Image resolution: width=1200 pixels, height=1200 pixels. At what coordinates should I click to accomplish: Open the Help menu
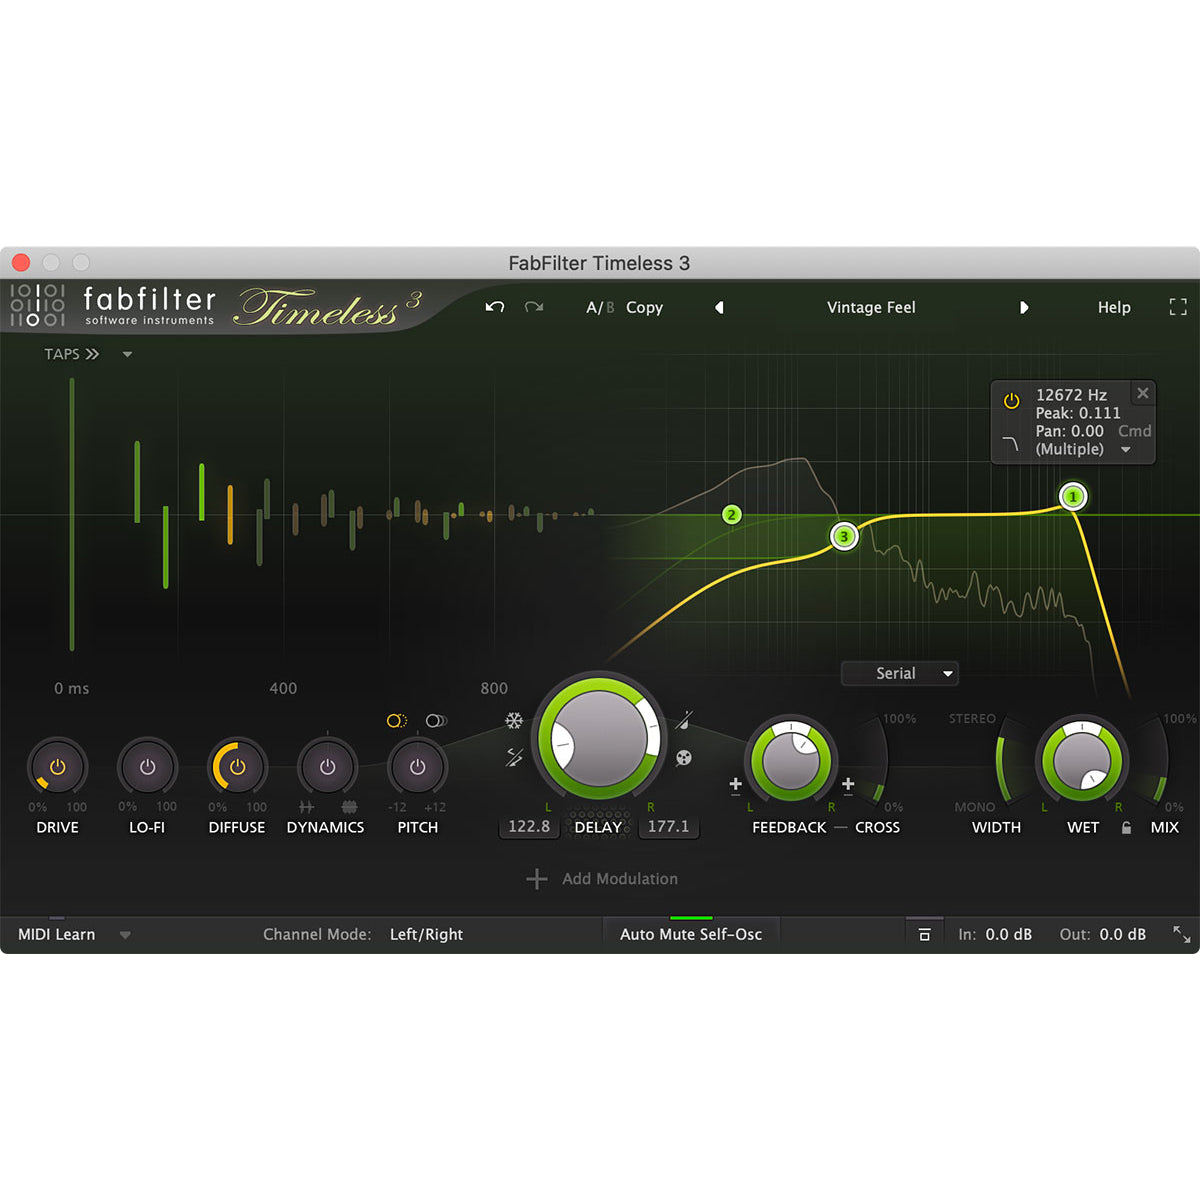click(1114, 307)
